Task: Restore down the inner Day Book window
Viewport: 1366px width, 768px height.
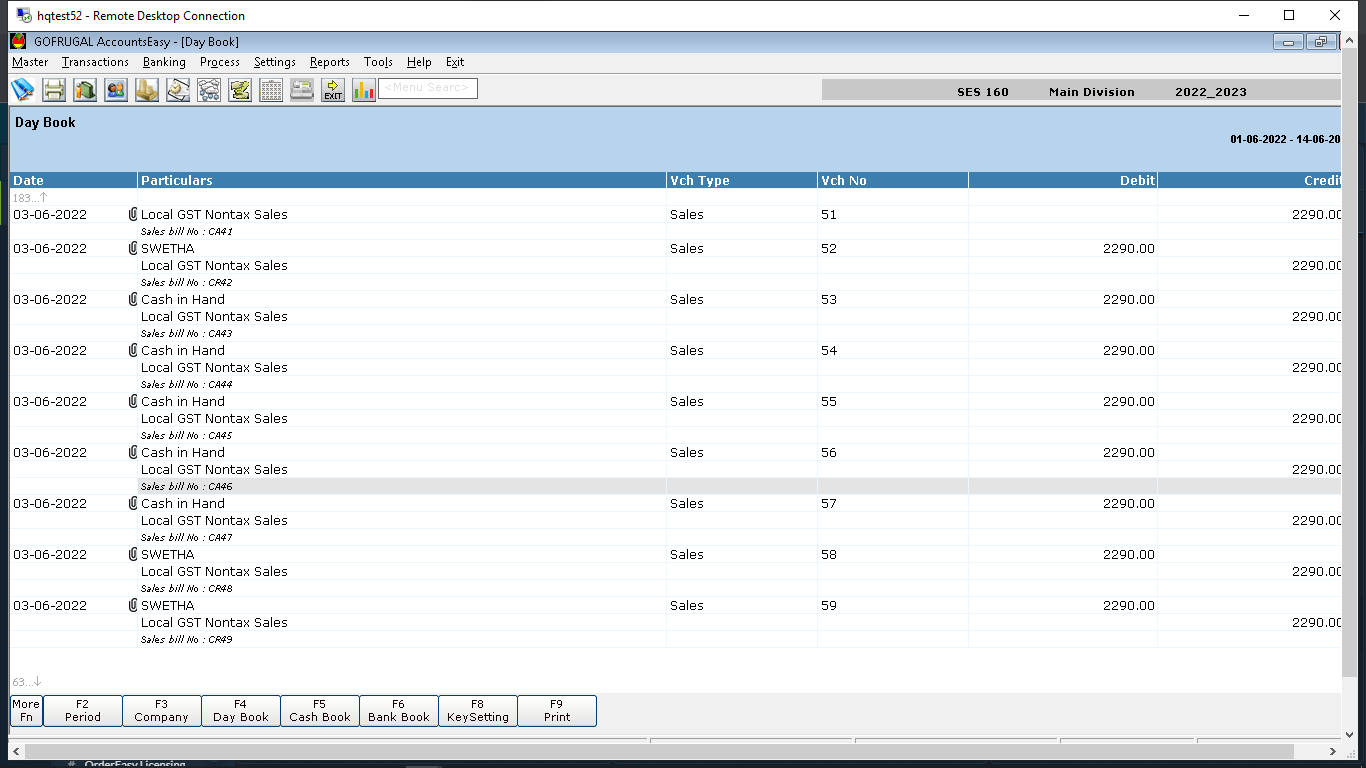Action: tap(1321, 42)
